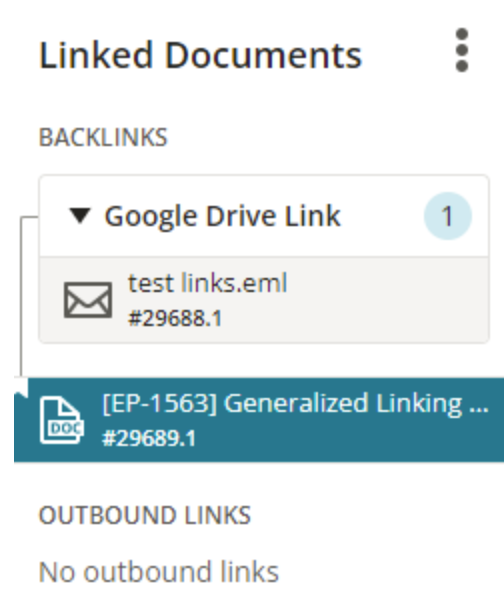Viewport: 504px width, 614px height.
Task: Click the highlighted teal document row
Action: tap(259, 420)
